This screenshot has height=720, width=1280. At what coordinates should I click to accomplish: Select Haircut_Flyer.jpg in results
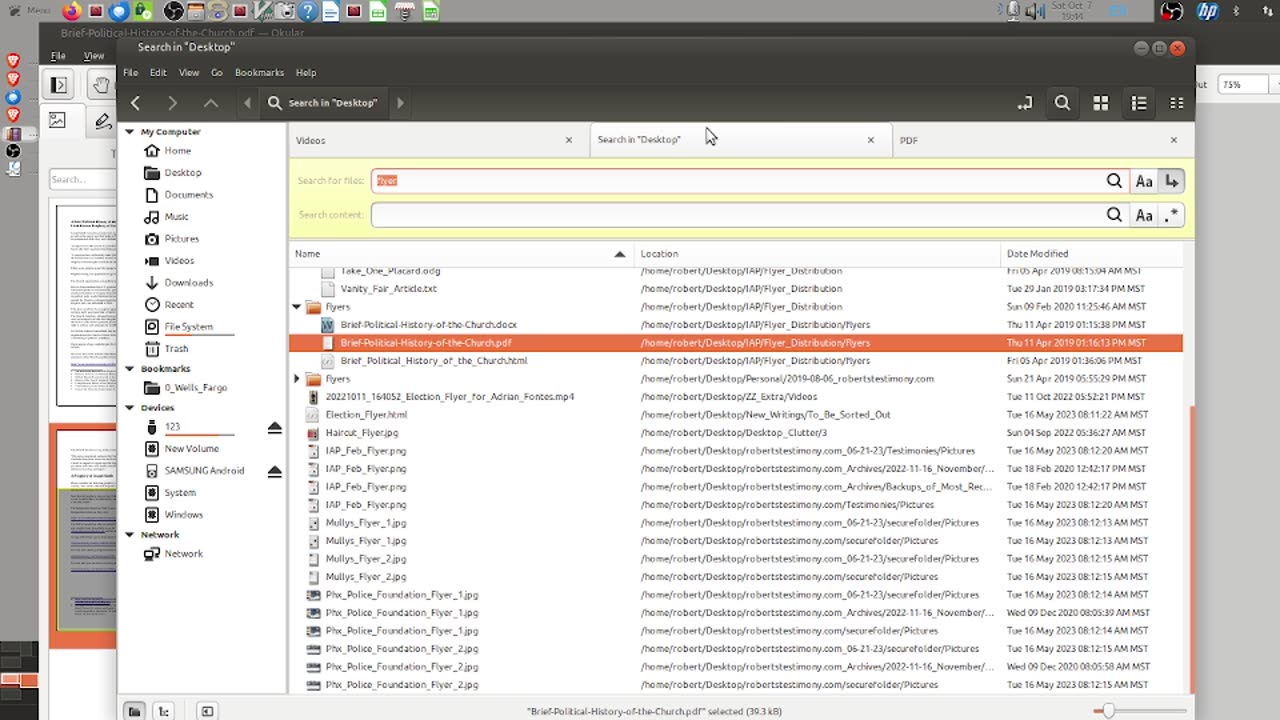pyautogui.click(x=361, y=433)
